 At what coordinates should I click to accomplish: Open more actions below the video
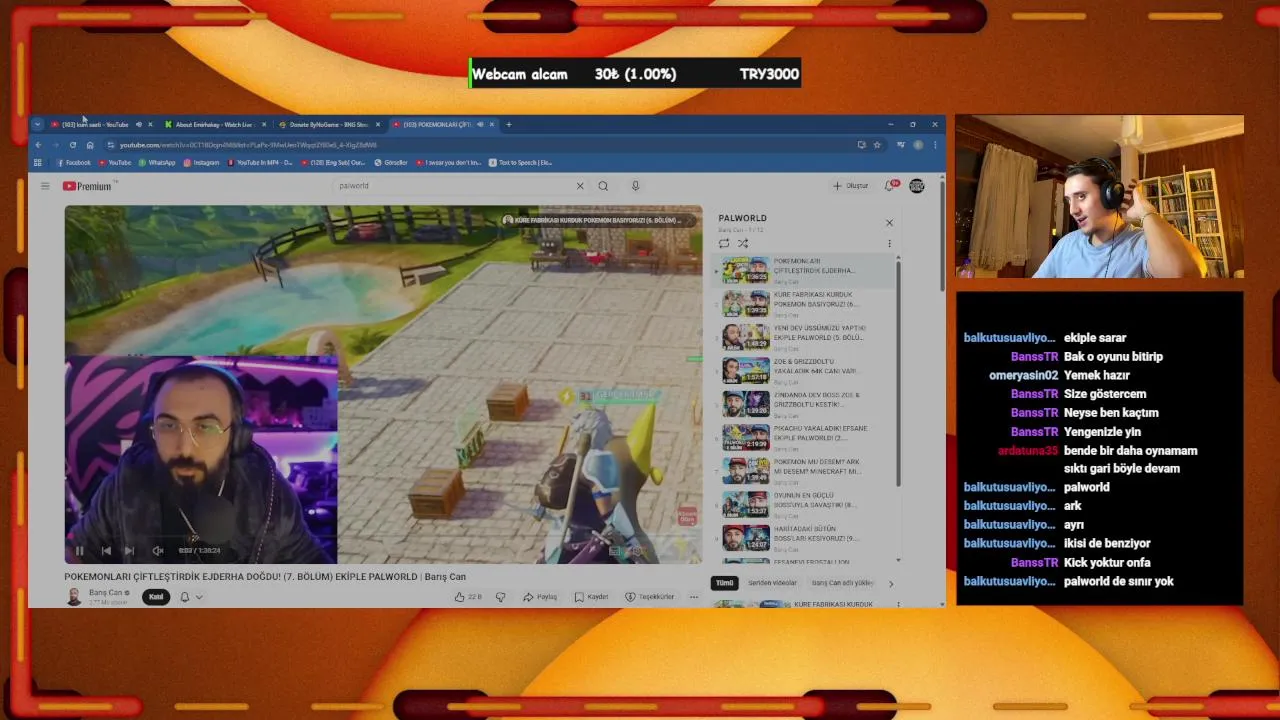(694, 597)
